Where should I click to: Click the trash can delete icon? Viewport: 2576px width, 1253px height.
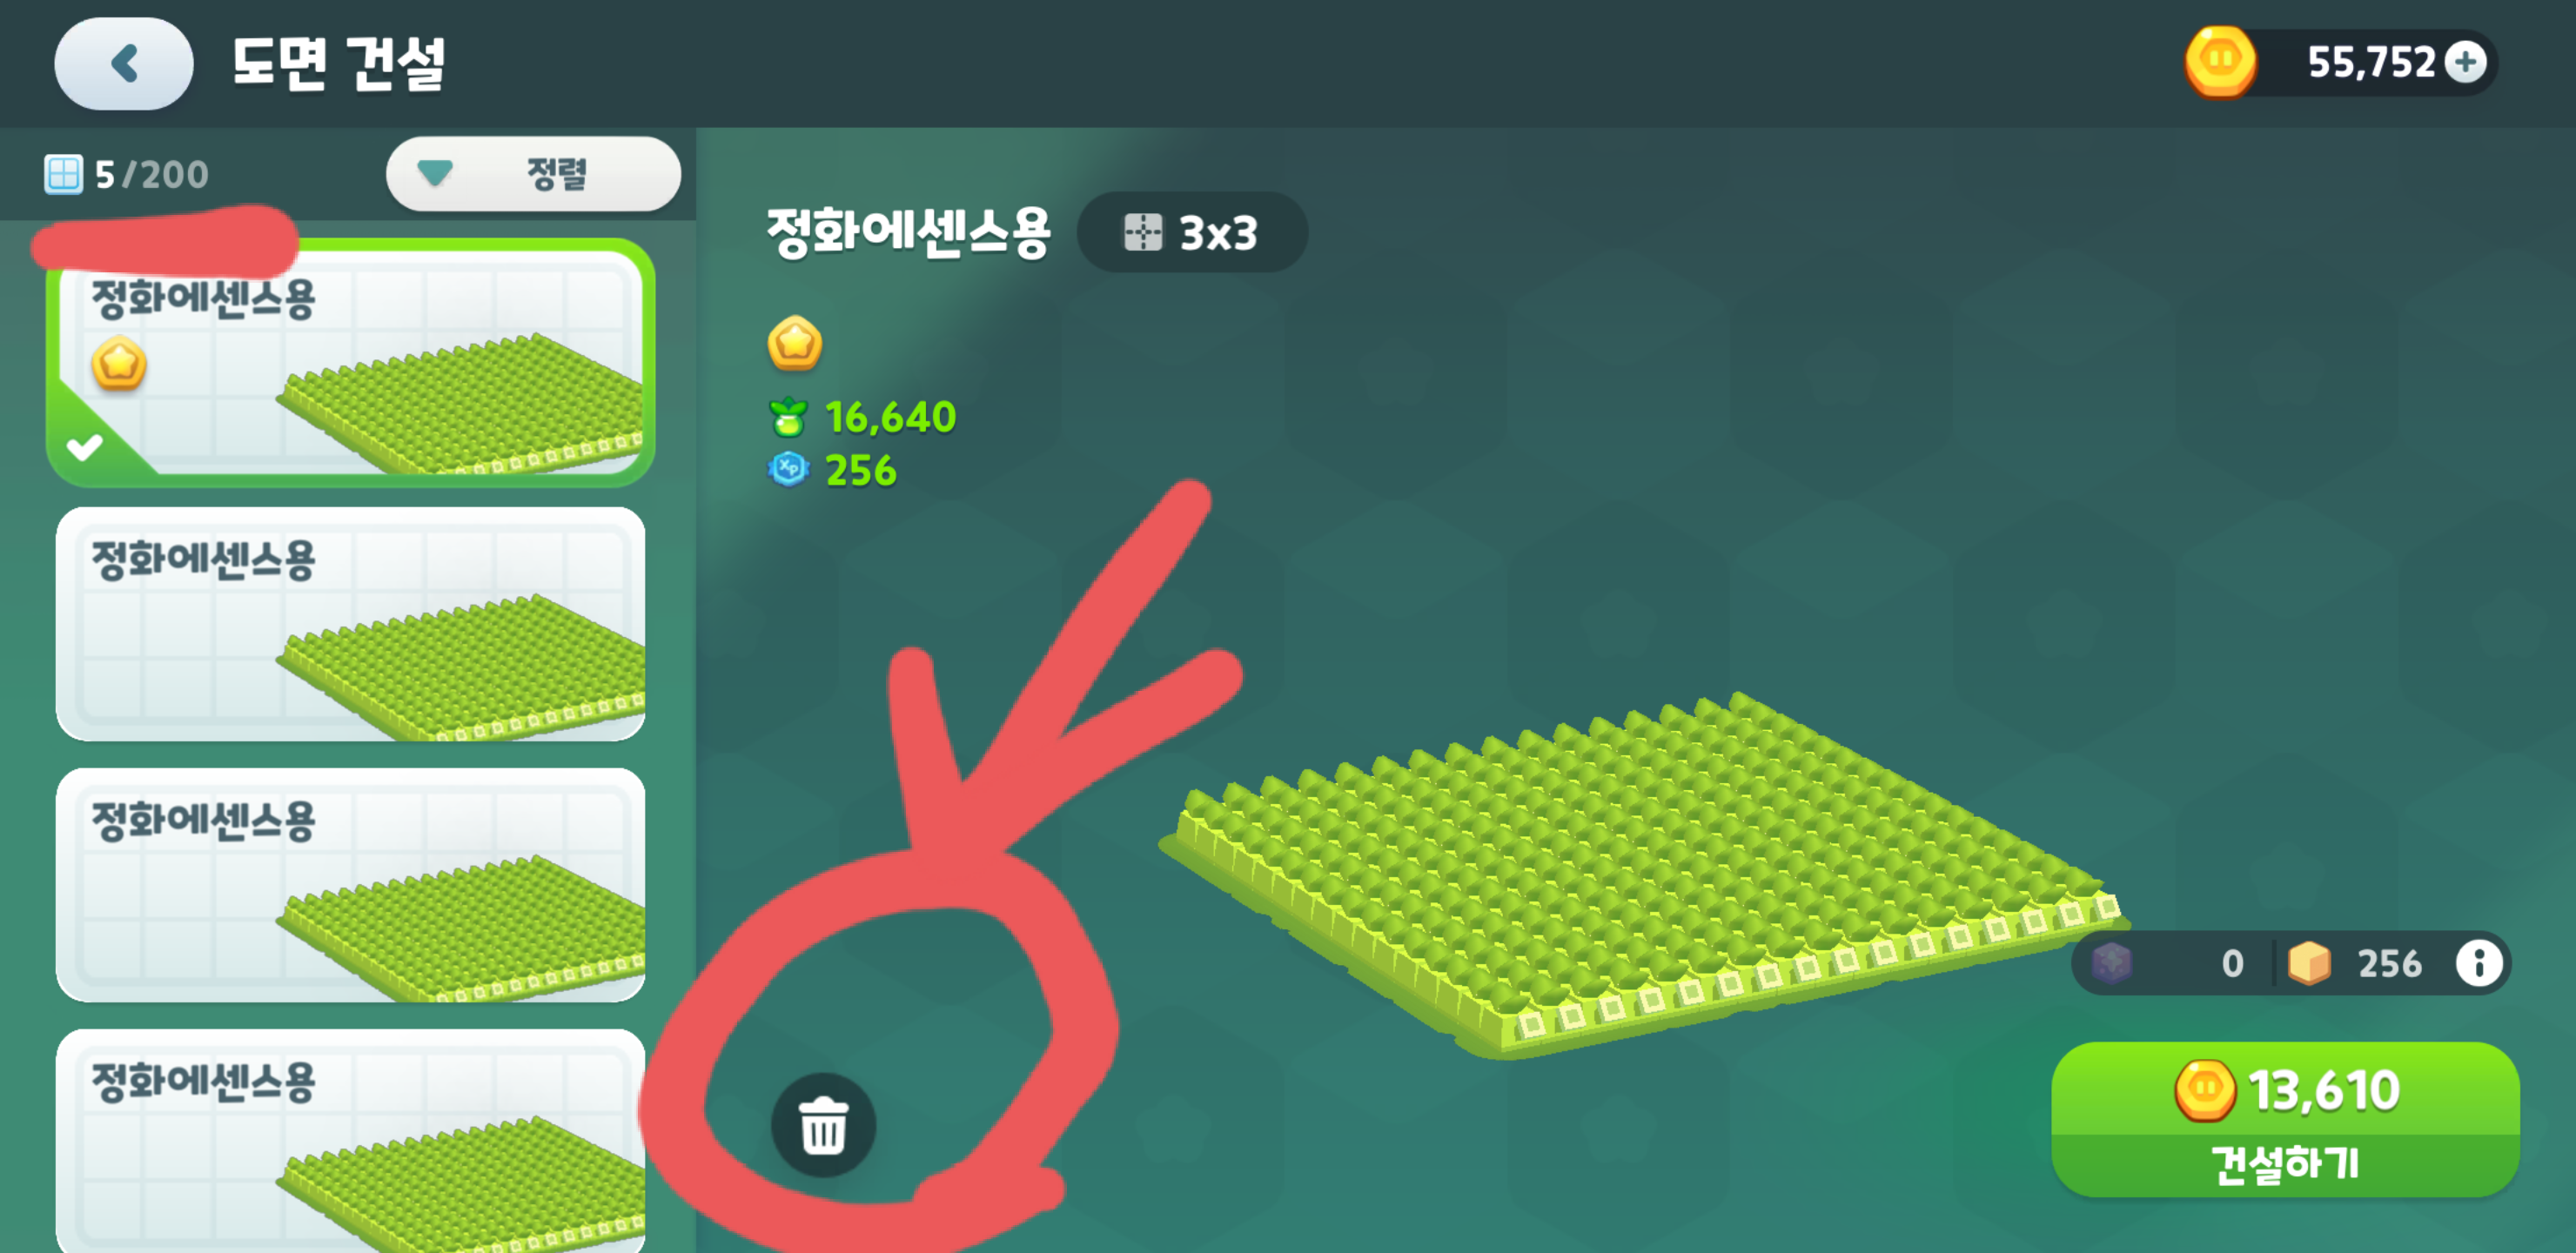point(823,1125)
